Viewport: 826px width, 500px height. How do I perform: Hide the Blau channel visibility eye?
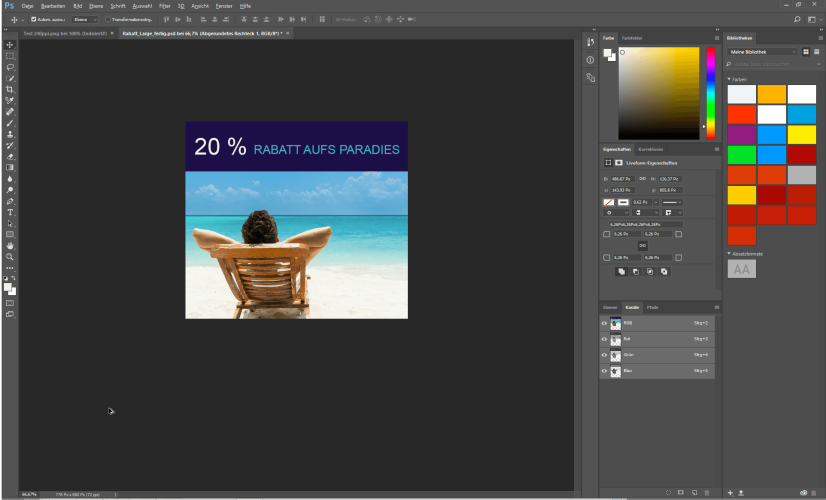pyautogui.click(x=604, y=371)
